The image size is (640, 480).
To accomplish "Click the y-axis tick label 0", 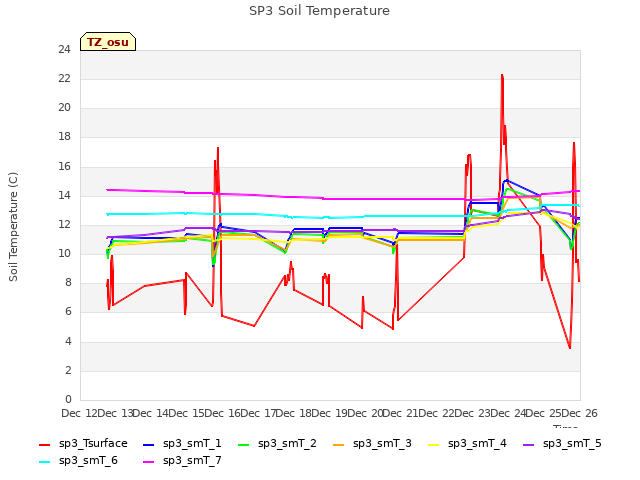I will 68,400.
